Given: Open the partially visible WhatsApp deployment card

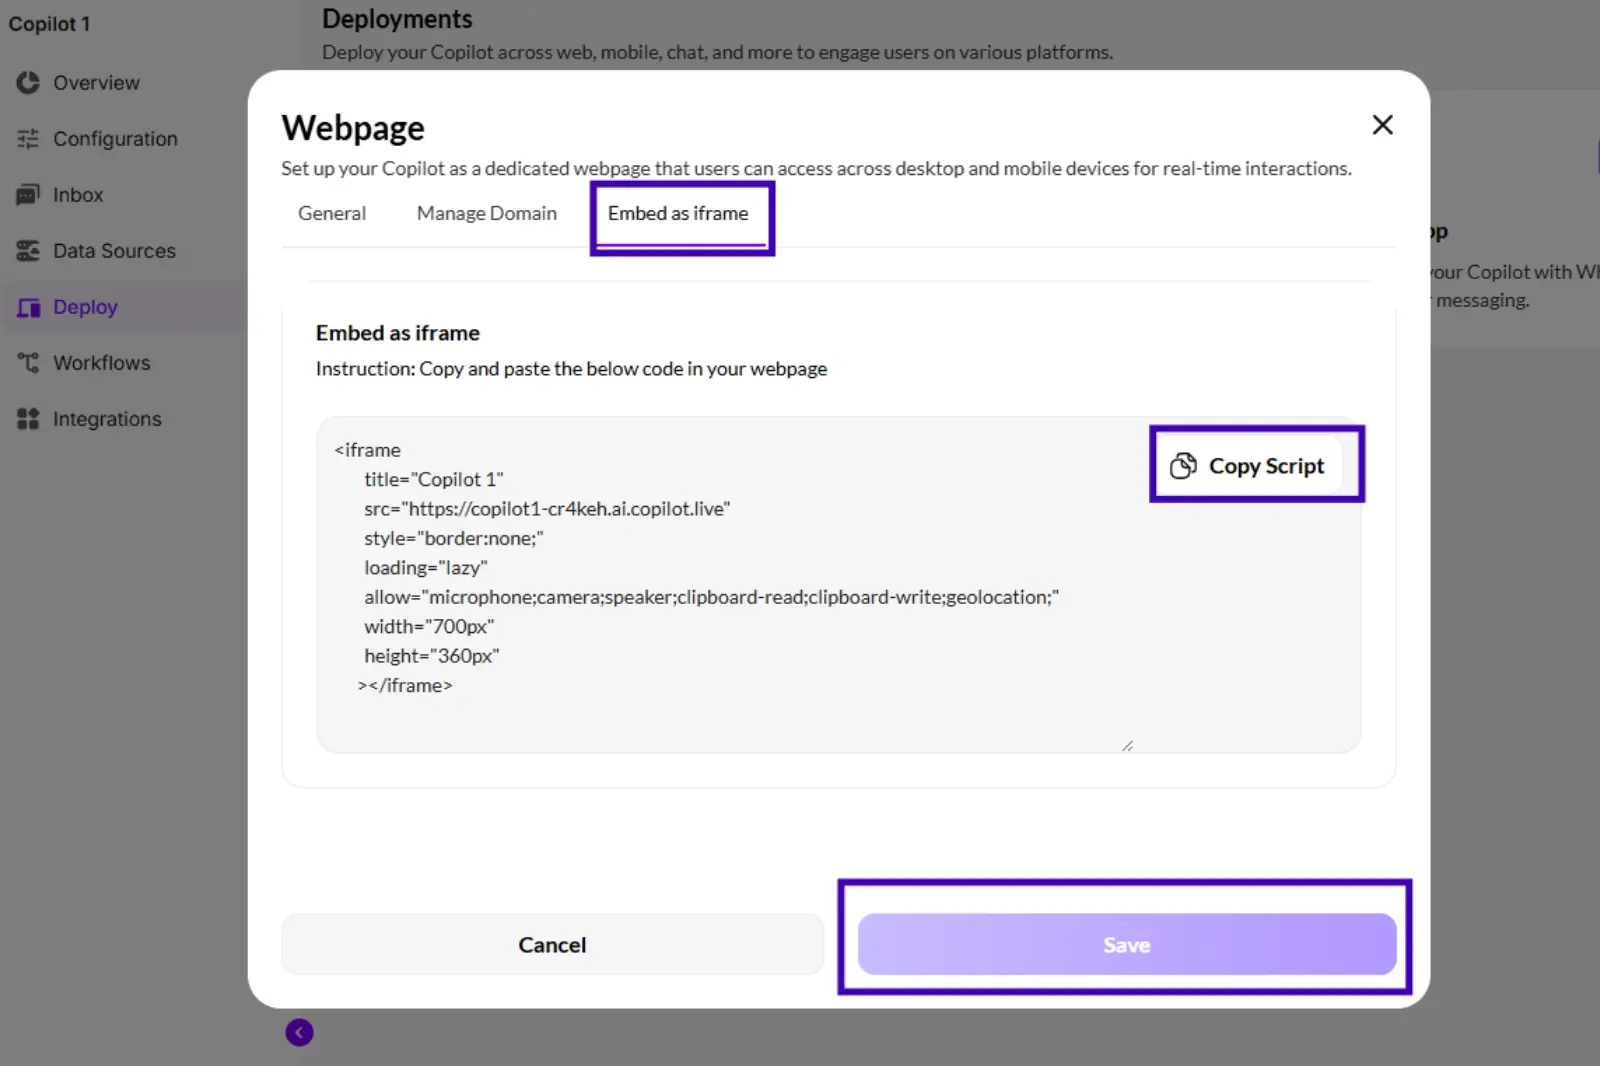Looking at the screenshot, I should 1500,270.
